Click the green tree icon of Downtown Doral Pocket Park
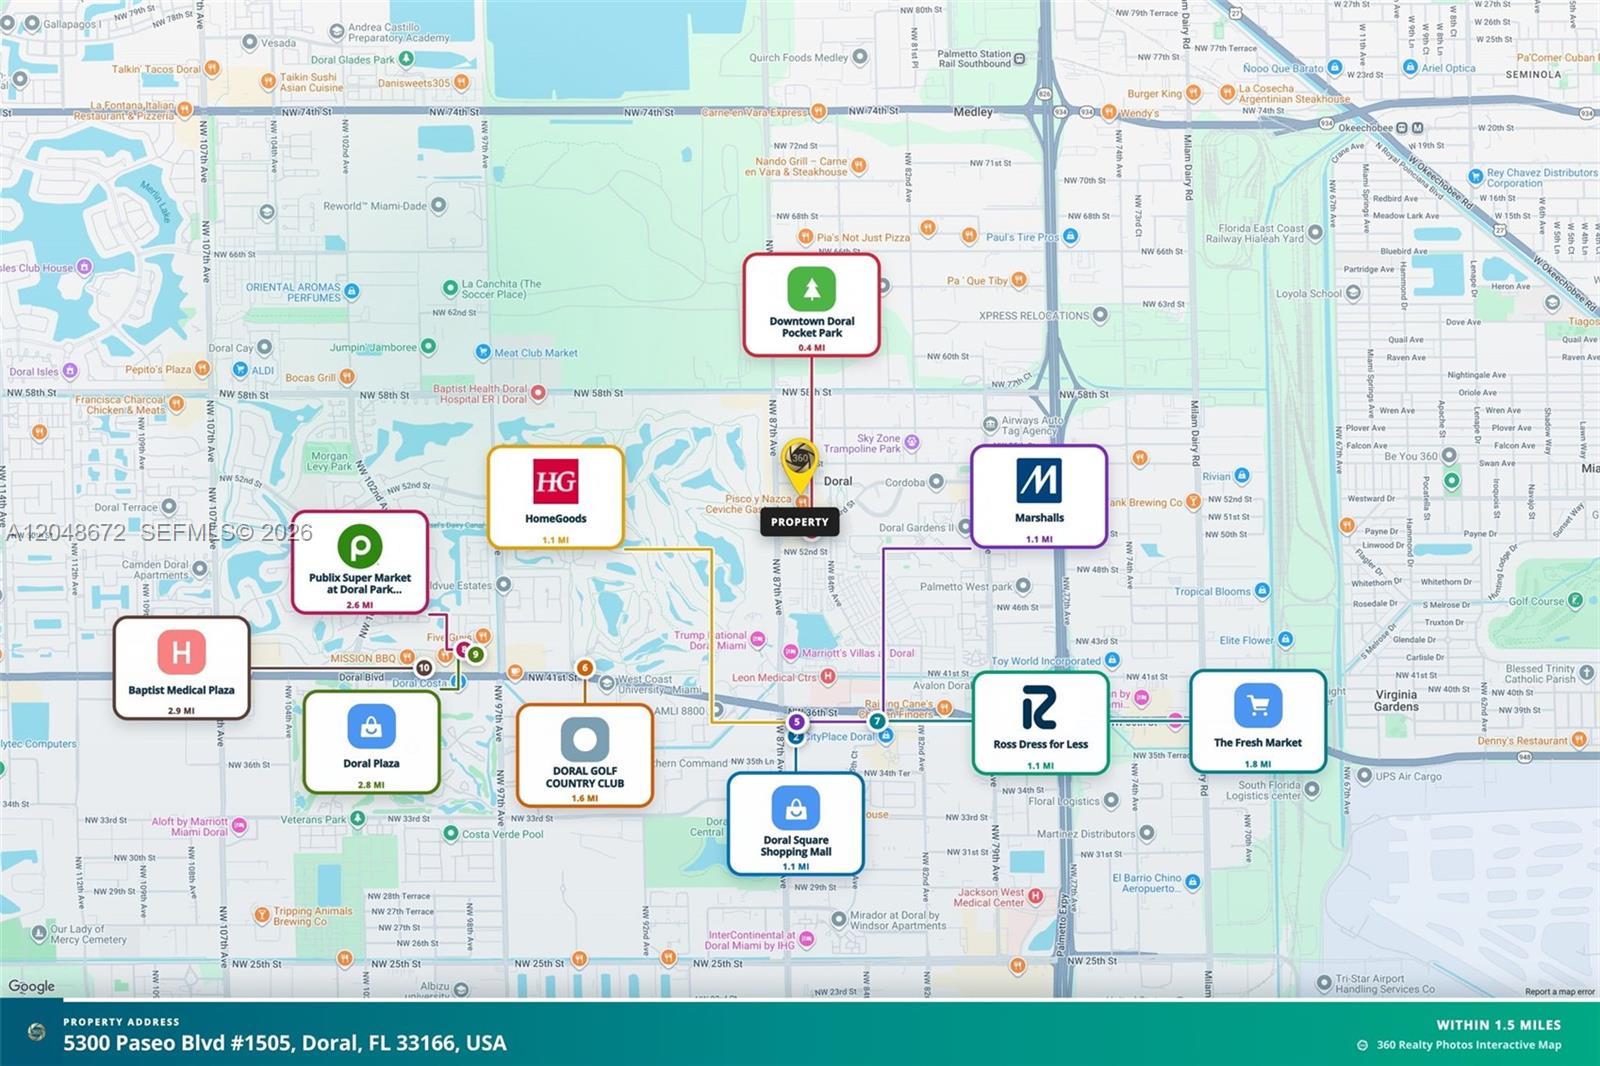Screen dimensions: 1600x1066 811,289
